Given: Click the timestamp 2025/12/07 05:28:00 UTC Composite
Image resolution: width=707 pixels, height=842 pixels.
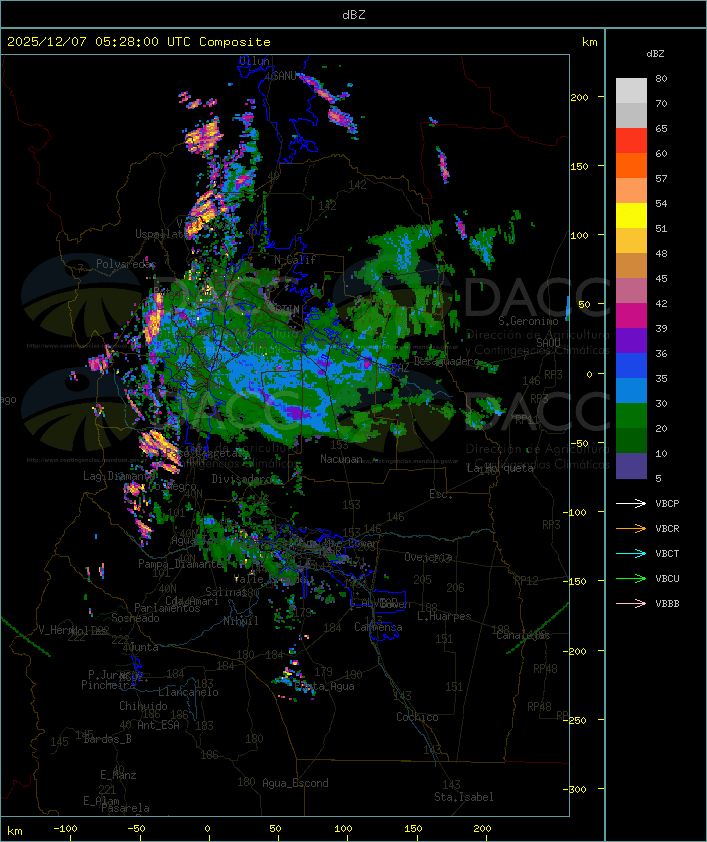Looking at the screenshot, I should (x=139, y=41).
